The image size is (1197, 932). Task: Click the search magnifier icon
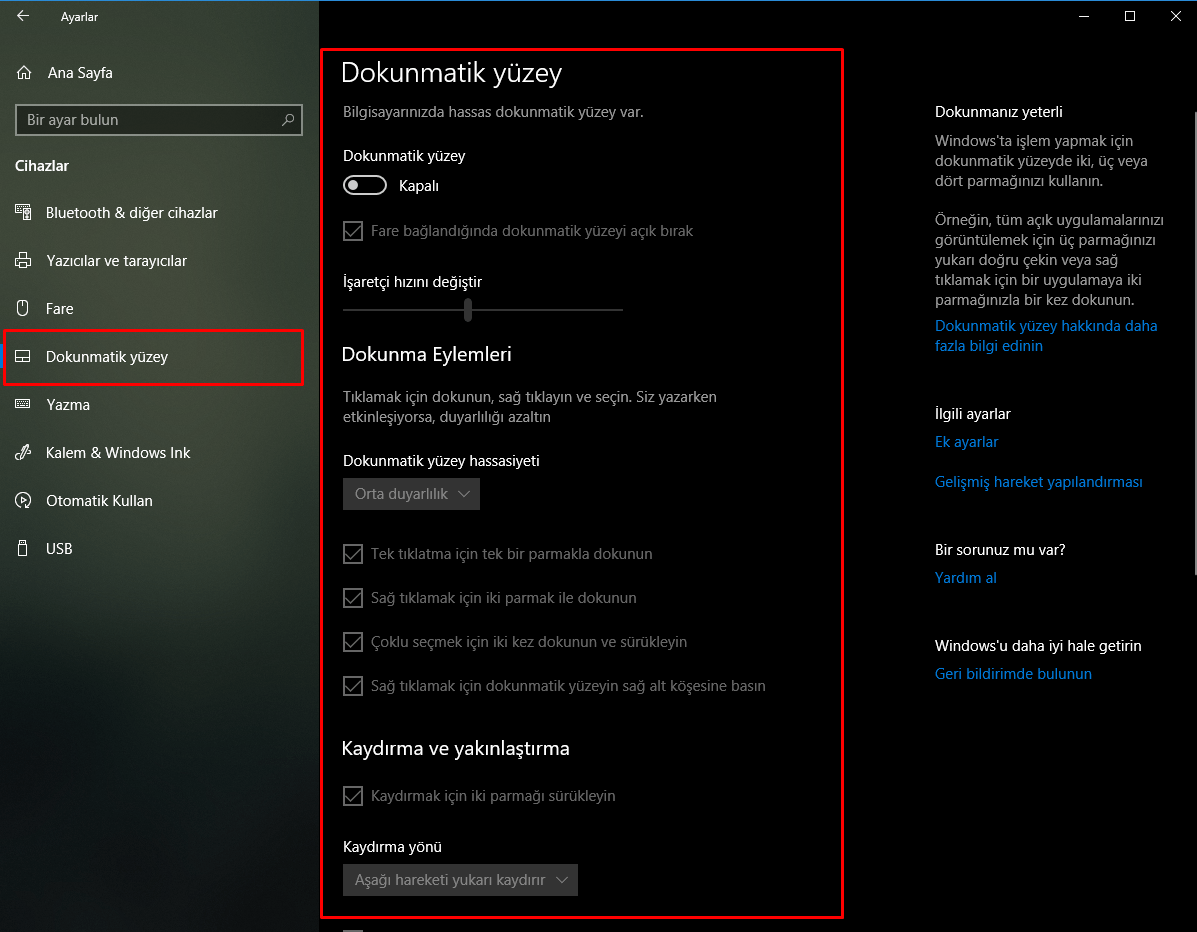coord(288,120)
